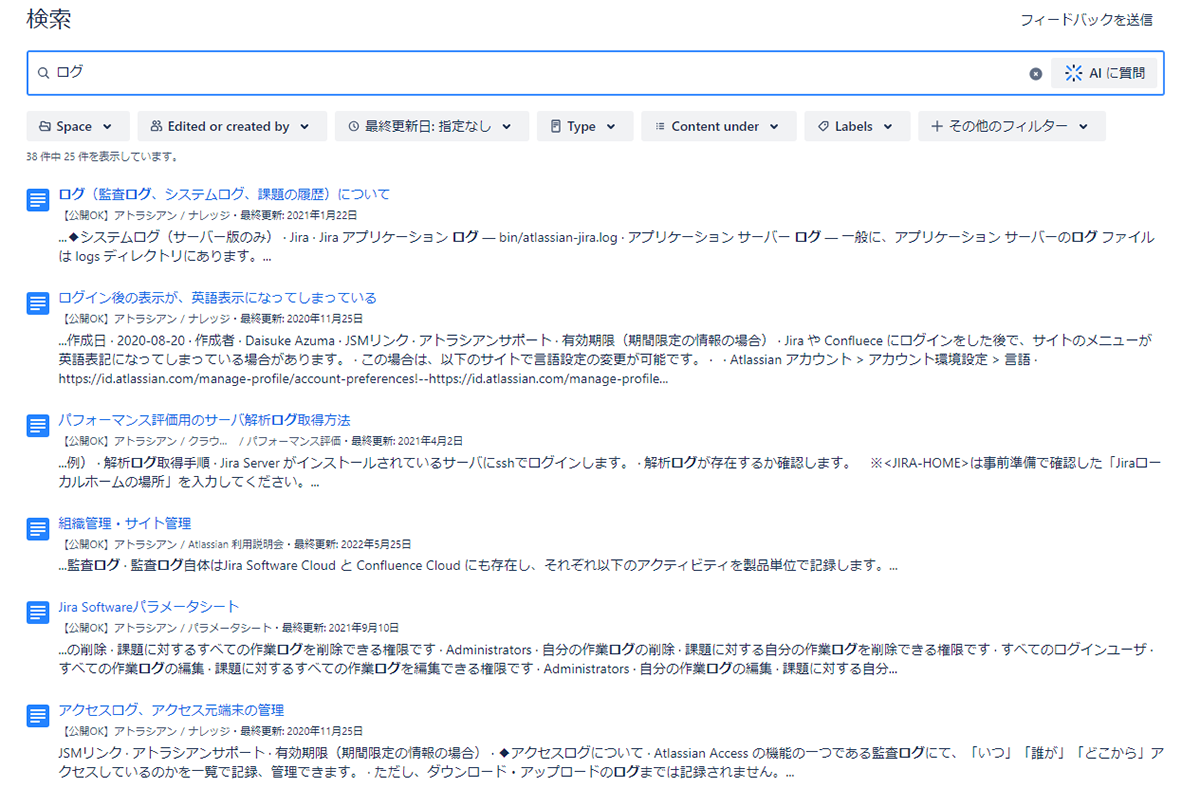Click the clear search text icon
Image resolution: width=1200 pixels, height=788 pixels.
pyautogui.click(x=1035, y=73)
